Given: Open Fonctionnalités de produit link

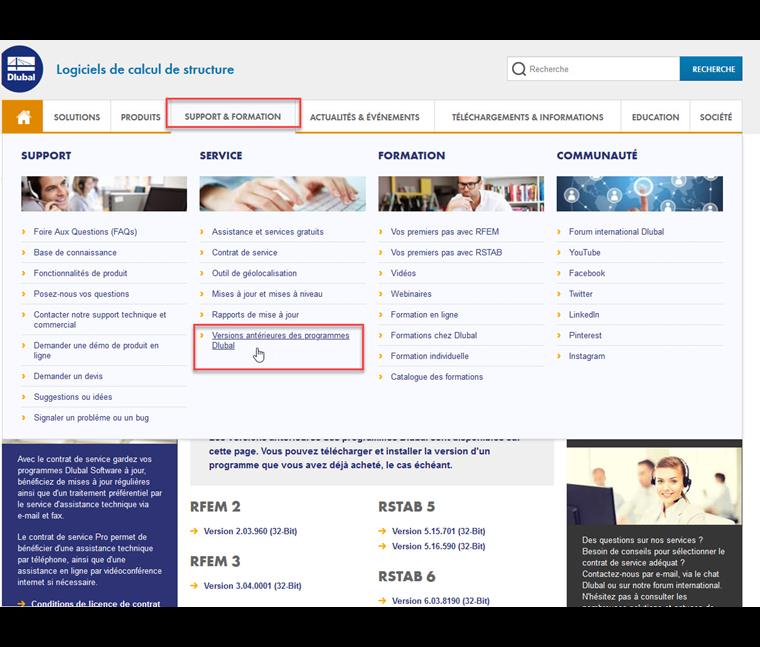Looking at the screenshot, I should click(80, 273).
